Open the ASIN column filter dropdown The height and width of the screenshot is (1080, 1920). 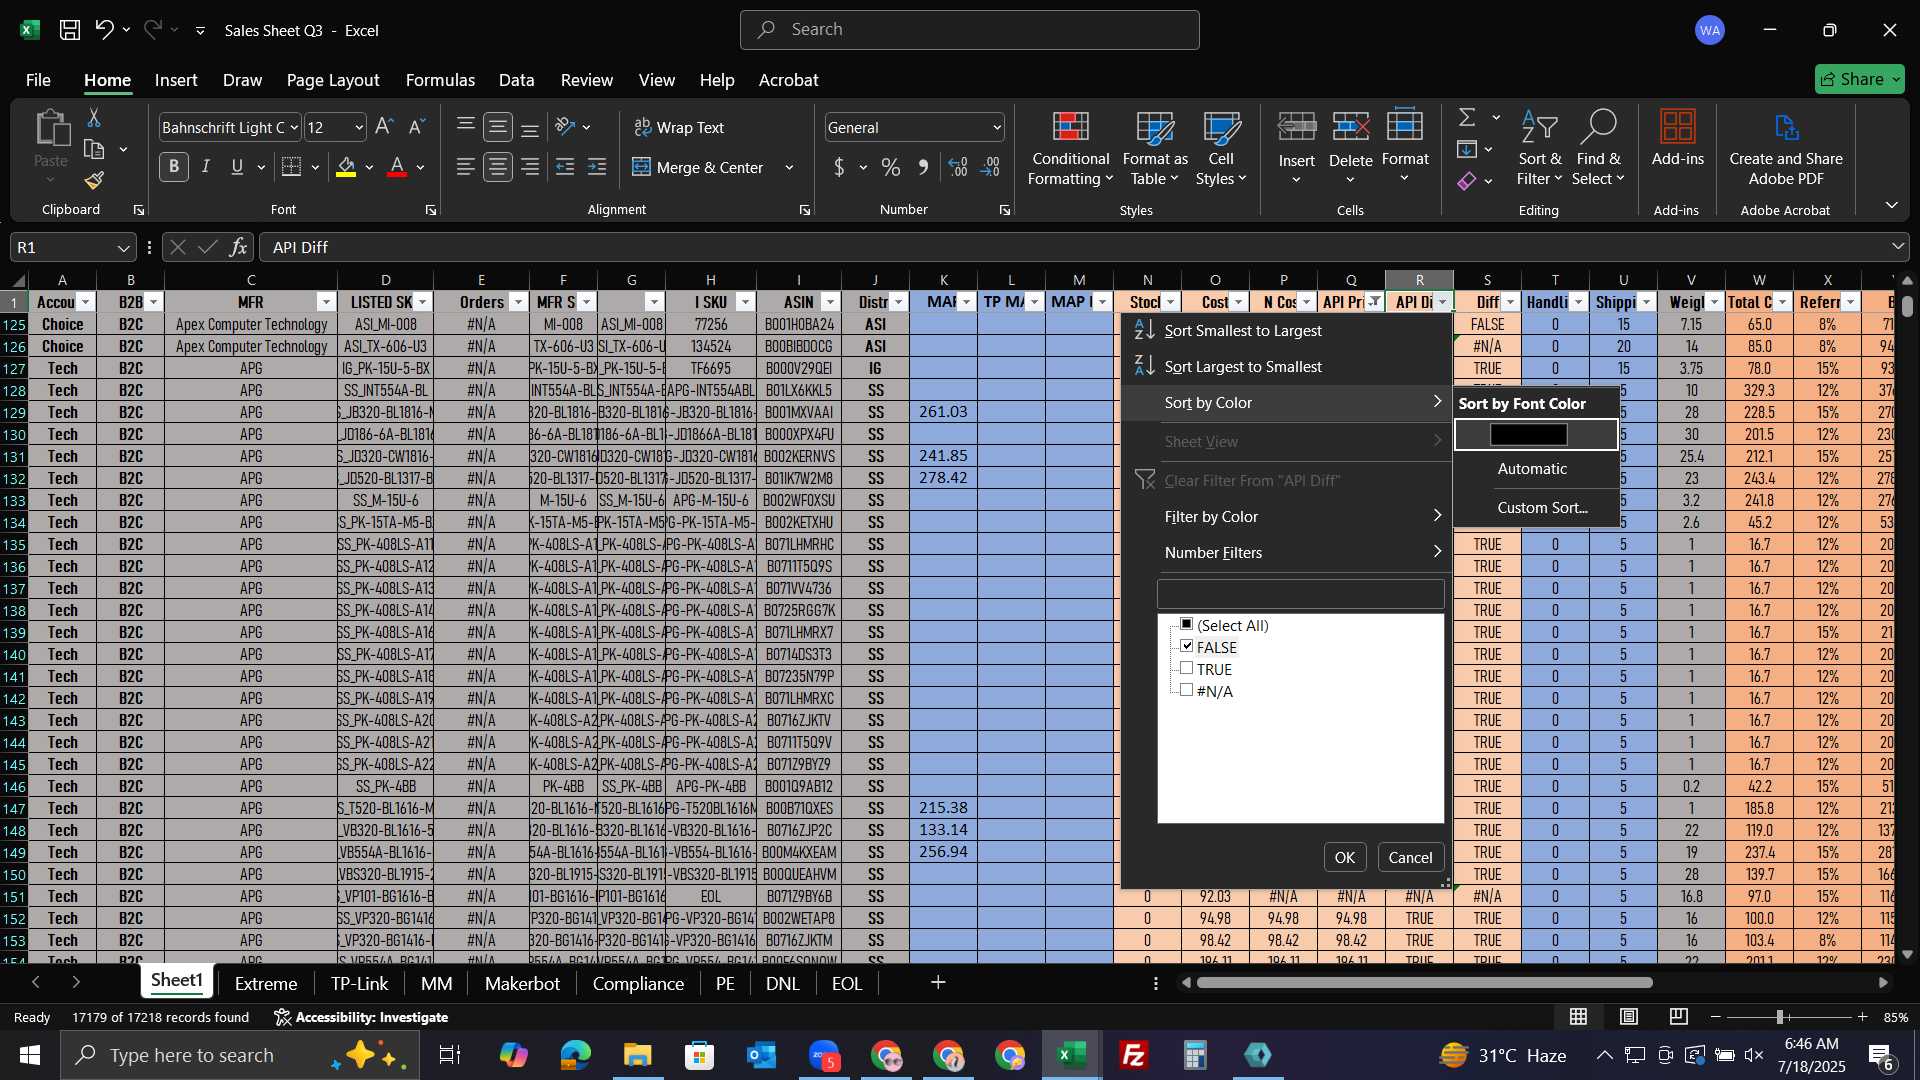pos(830,302)
